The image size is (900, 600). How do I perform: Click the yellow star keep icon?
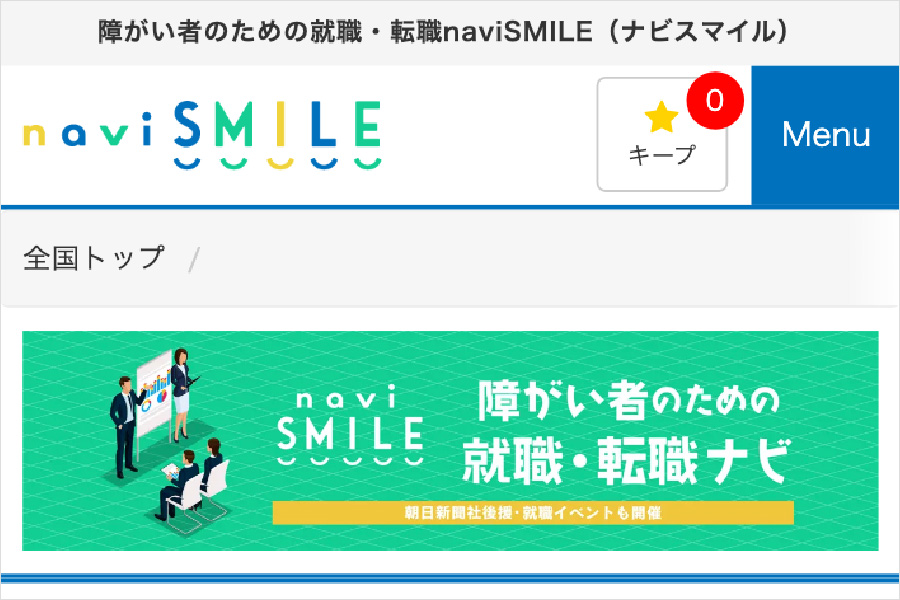pos(661,117)
